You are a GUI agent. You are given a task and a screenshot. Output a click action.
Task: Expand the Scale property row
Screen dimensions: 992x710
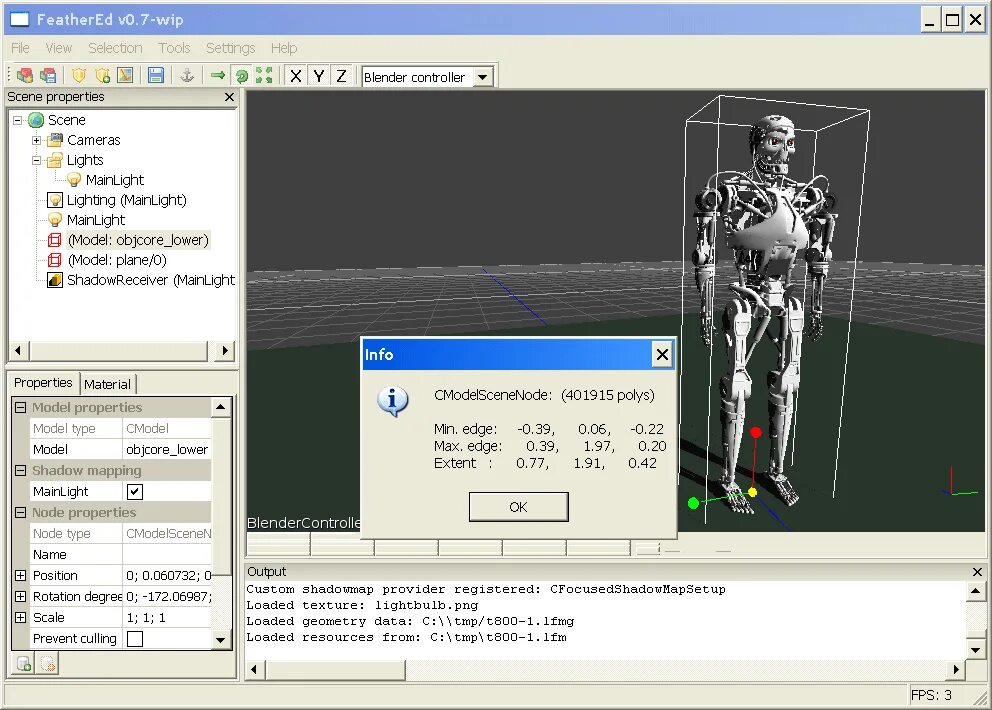[20, 618]
